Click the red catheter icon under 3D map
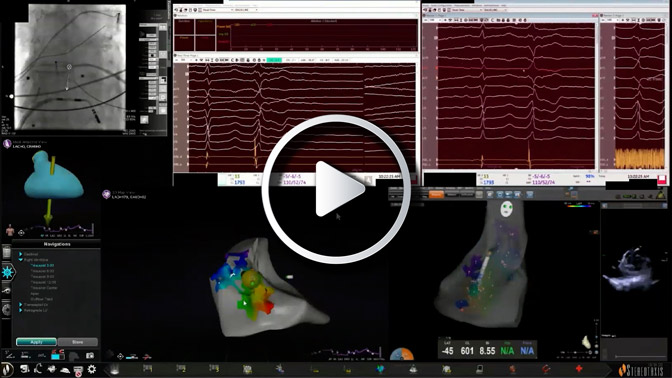The height and width of the screenshot is (378, 672). coord(147,356)
